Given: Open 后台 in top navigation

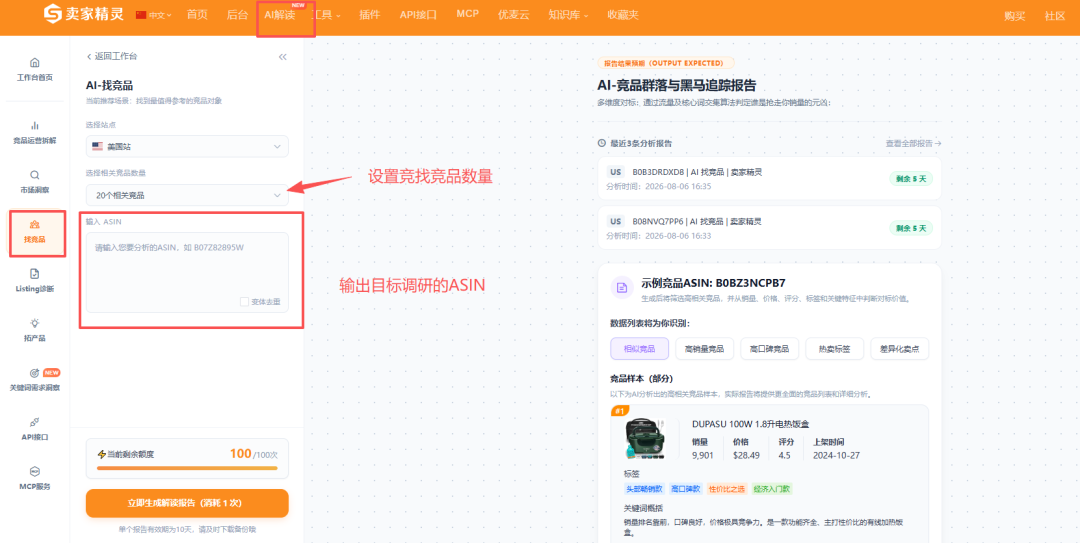Looking at the screenshot, I should click(237, 14).
